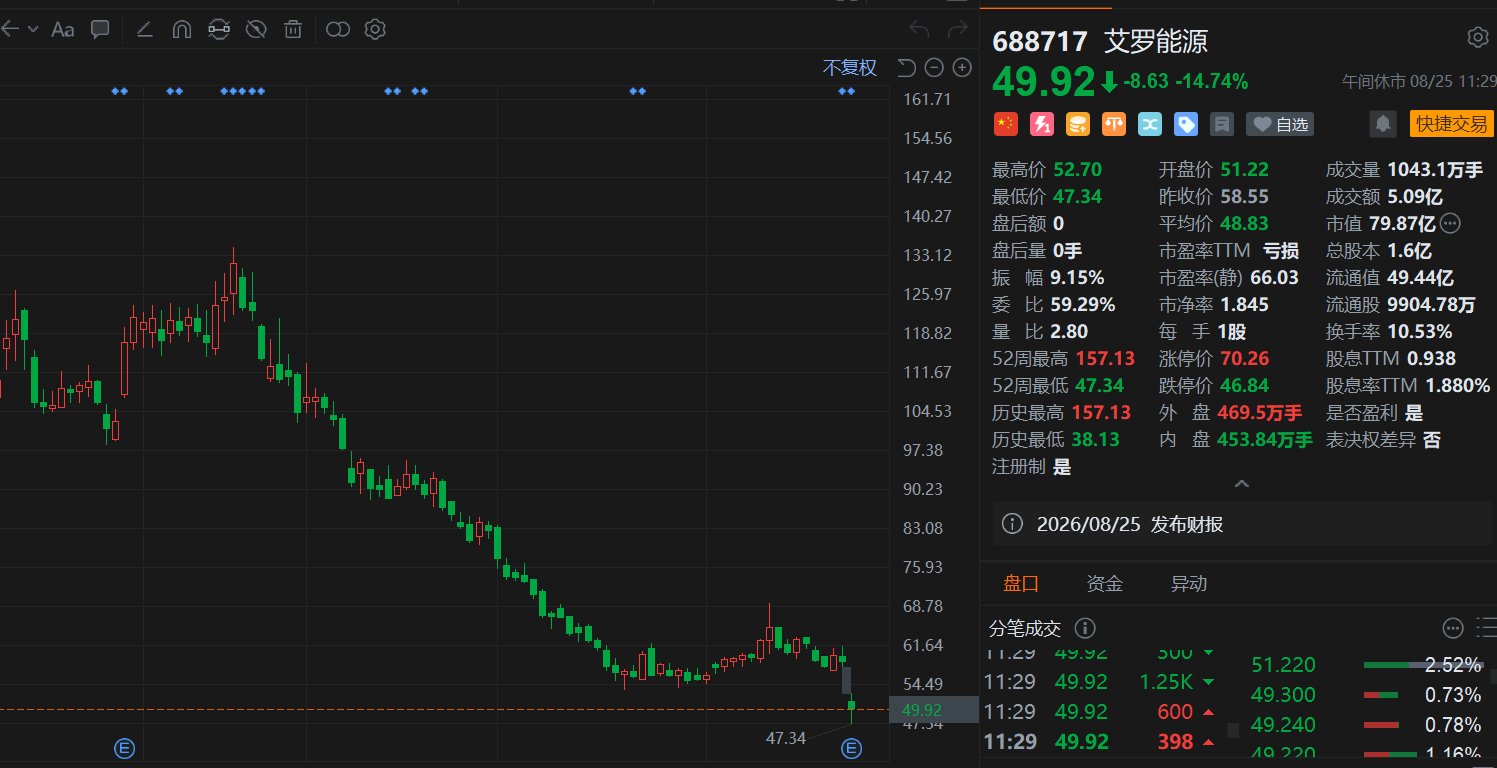Click the 47.34 low price annotation on chart
Screen dimensions: 1497x768
[786, 738]
